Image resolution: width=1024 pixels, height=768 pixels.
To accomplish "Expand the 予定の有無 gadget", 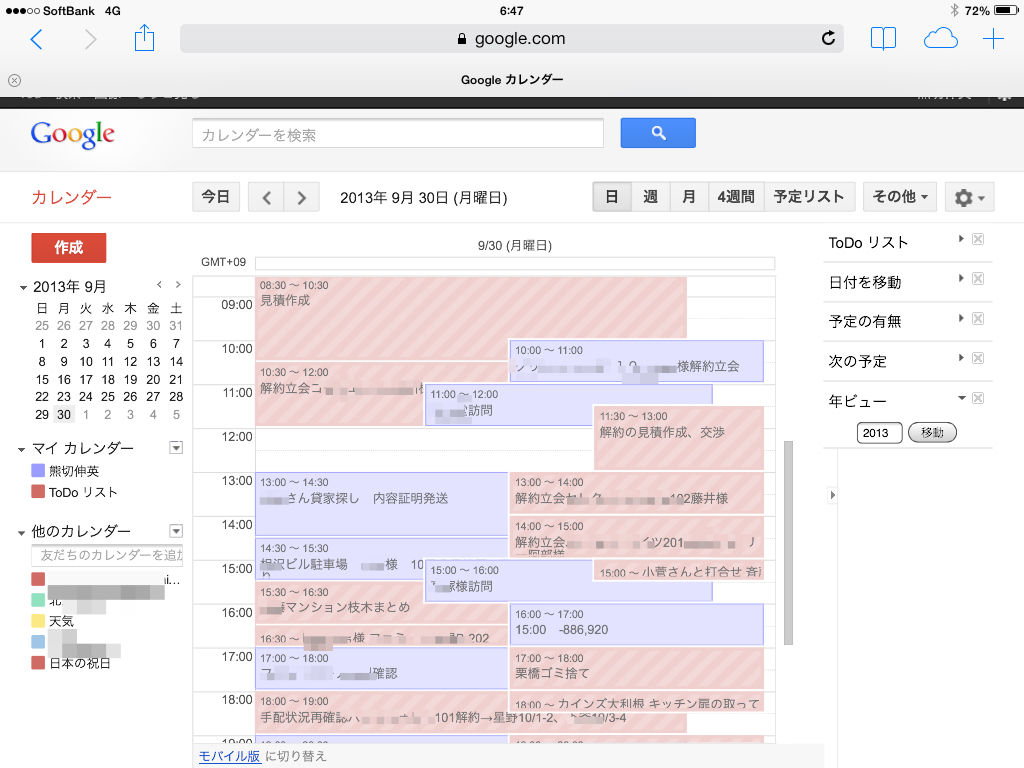I will click(961, 319).
